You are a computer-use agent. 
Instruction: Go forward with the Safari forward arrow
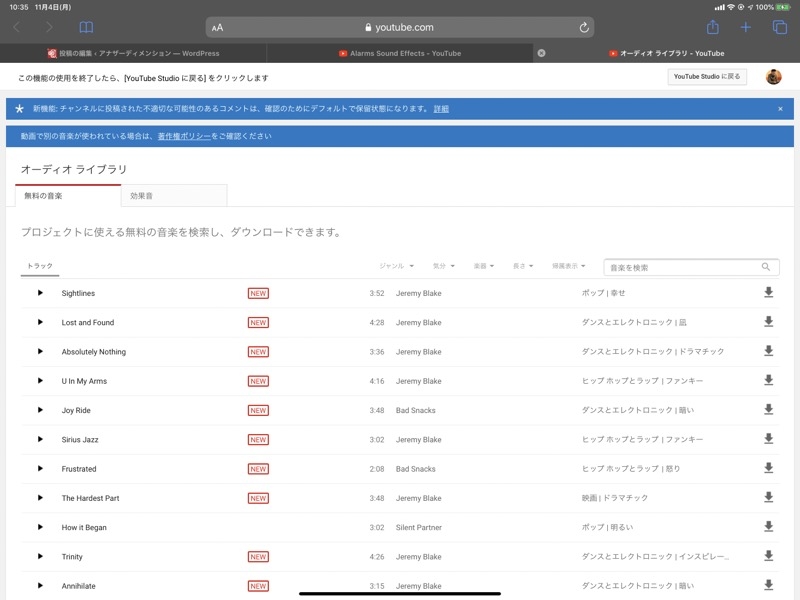pos(49,27)
